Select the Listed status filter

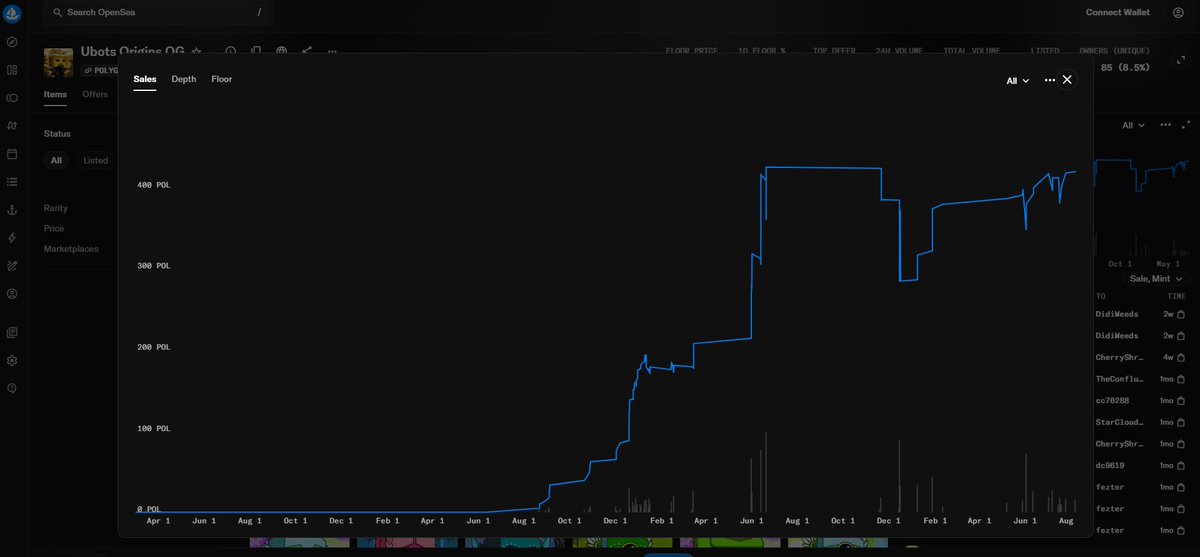pos(95,160)
